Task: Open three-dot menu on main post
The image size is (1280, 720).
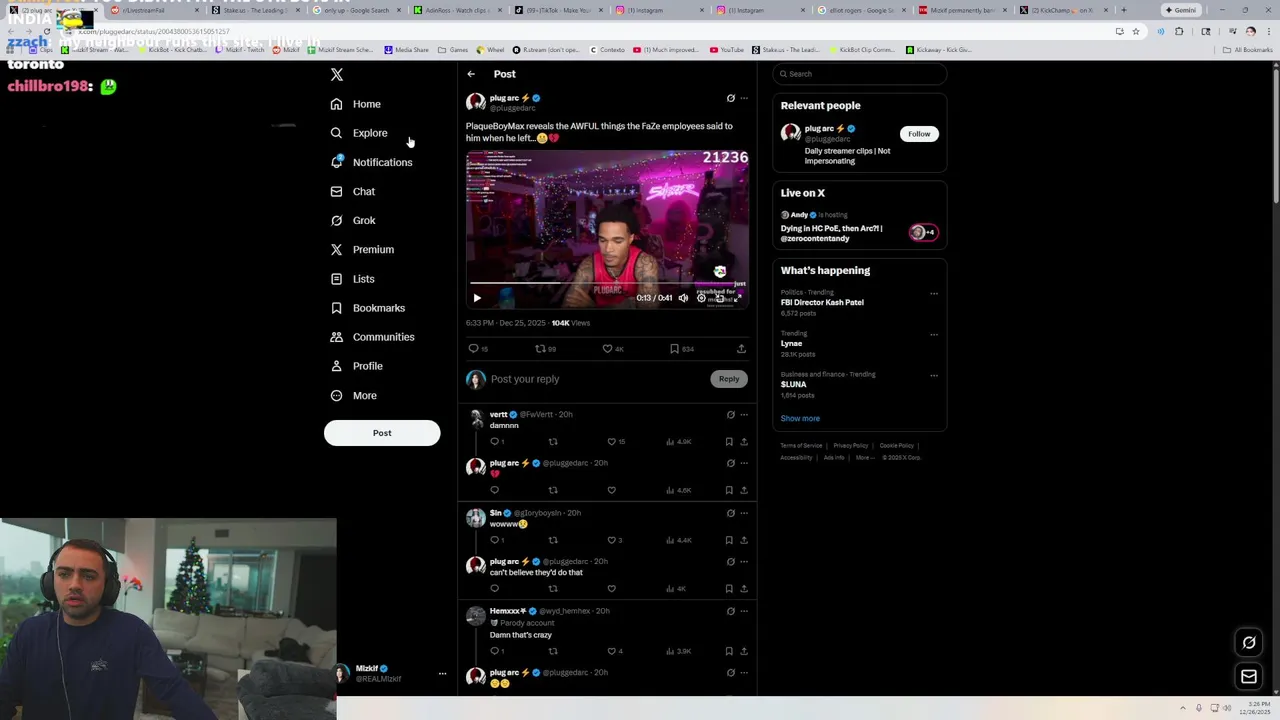Action: (744, 98)
